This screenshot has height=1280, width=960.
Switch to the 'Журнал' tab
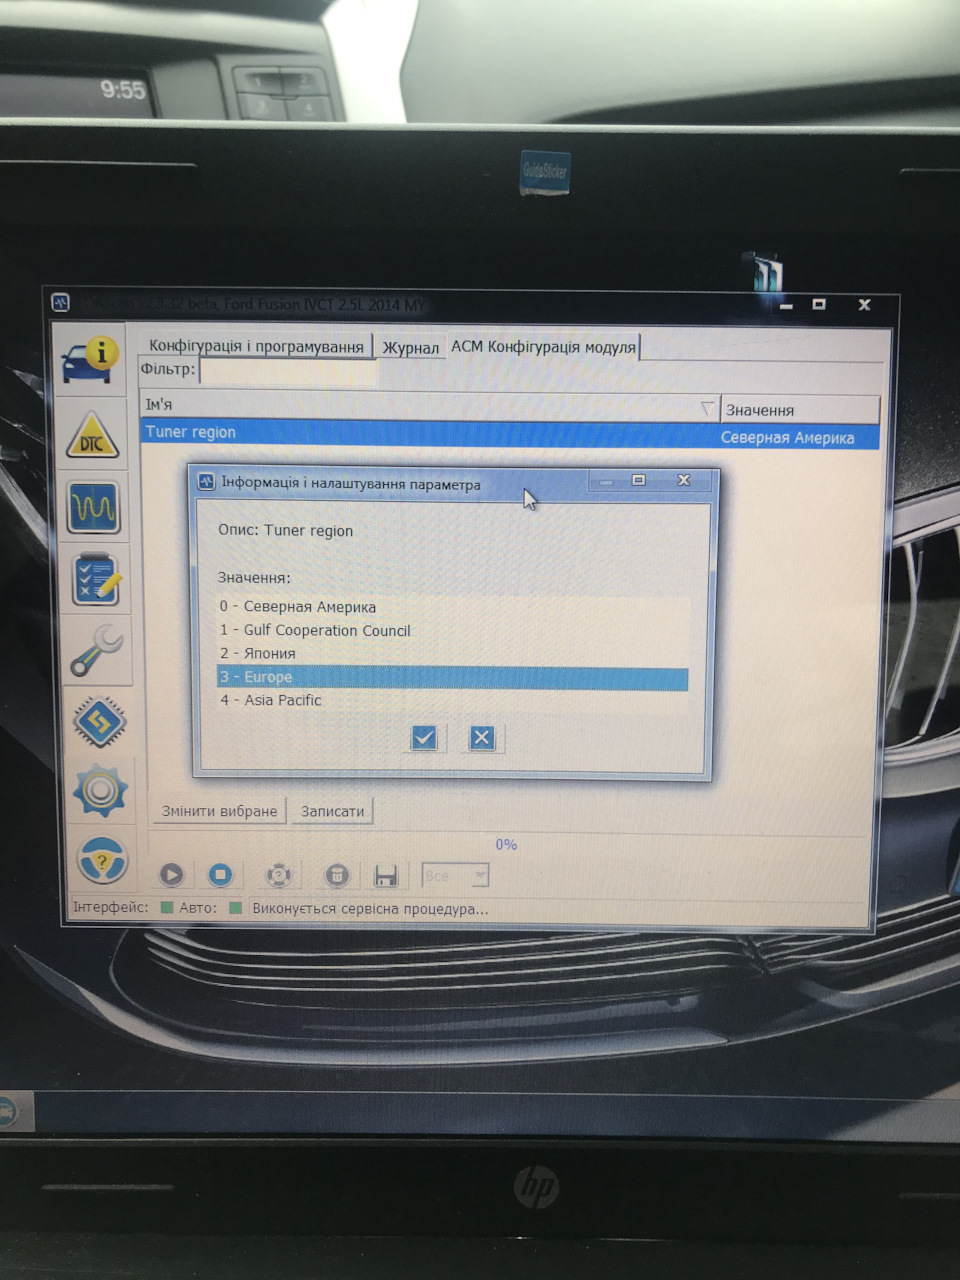tap(410, 347)
